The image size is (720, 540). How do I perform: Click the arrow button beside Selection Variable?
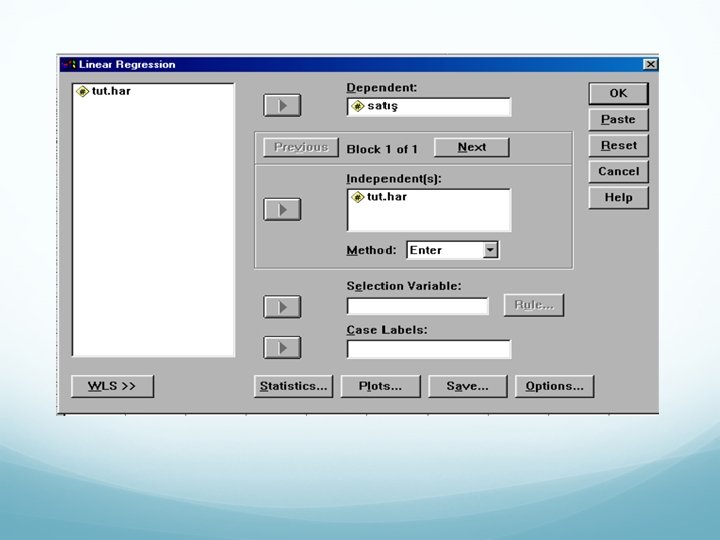(x=282, y=307)
